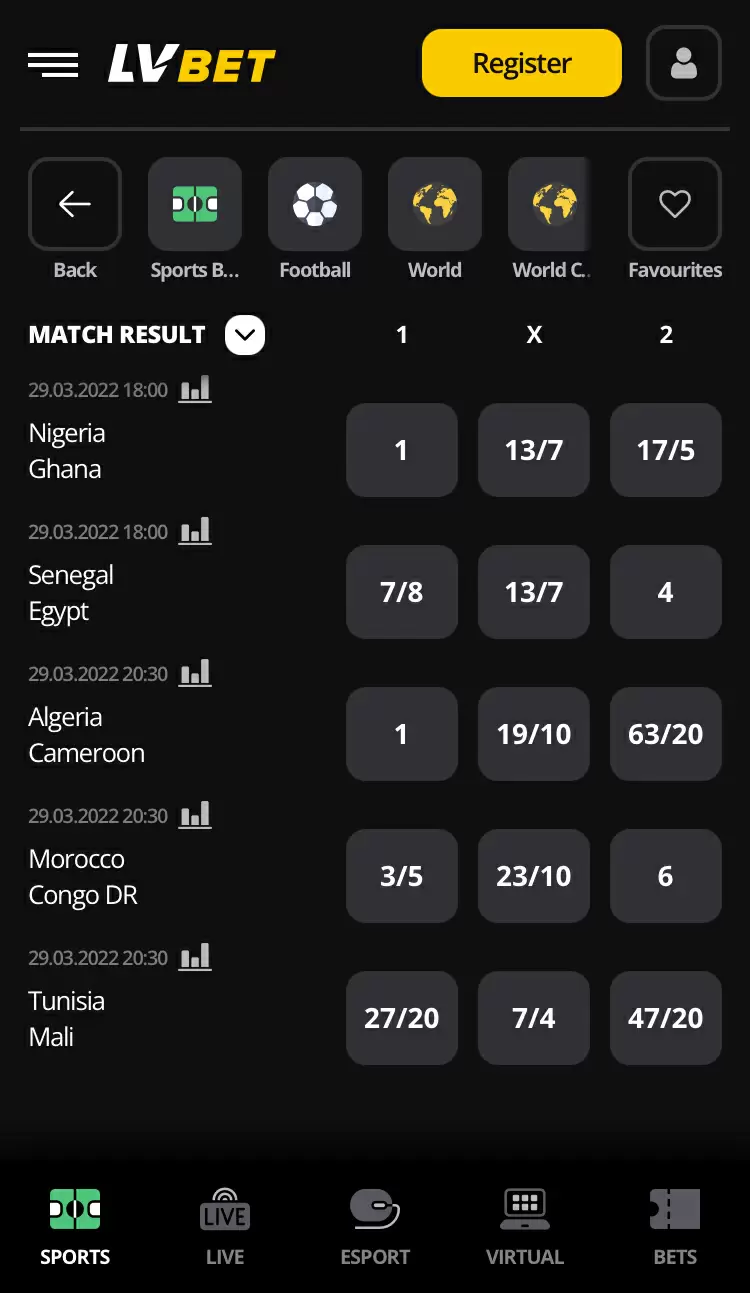Screen dimensions: 750x1293
Task: Select draw odds 19/10 for Algeria–Cameroon
Action: [x=534, y=734]
